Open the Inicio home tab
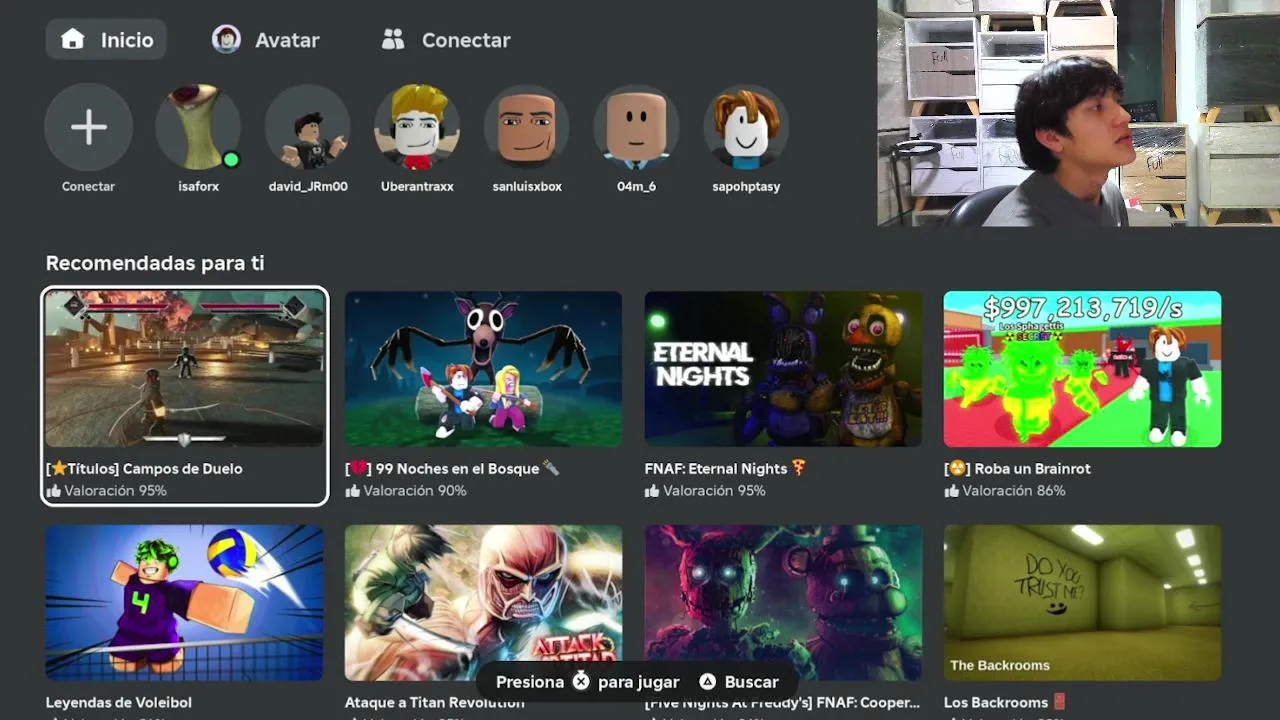 coord(106,40)
